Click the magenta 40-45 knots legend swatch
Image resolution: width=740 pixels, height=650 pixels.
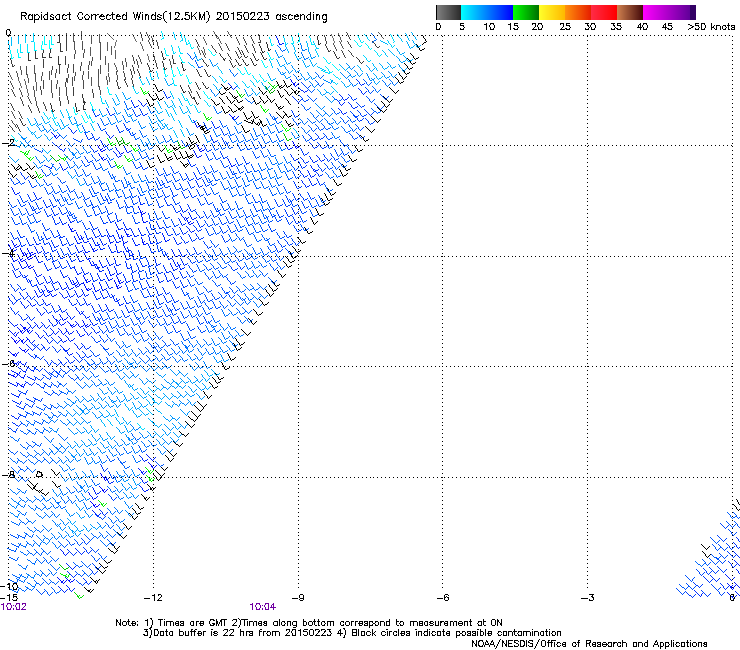(656, 12)
